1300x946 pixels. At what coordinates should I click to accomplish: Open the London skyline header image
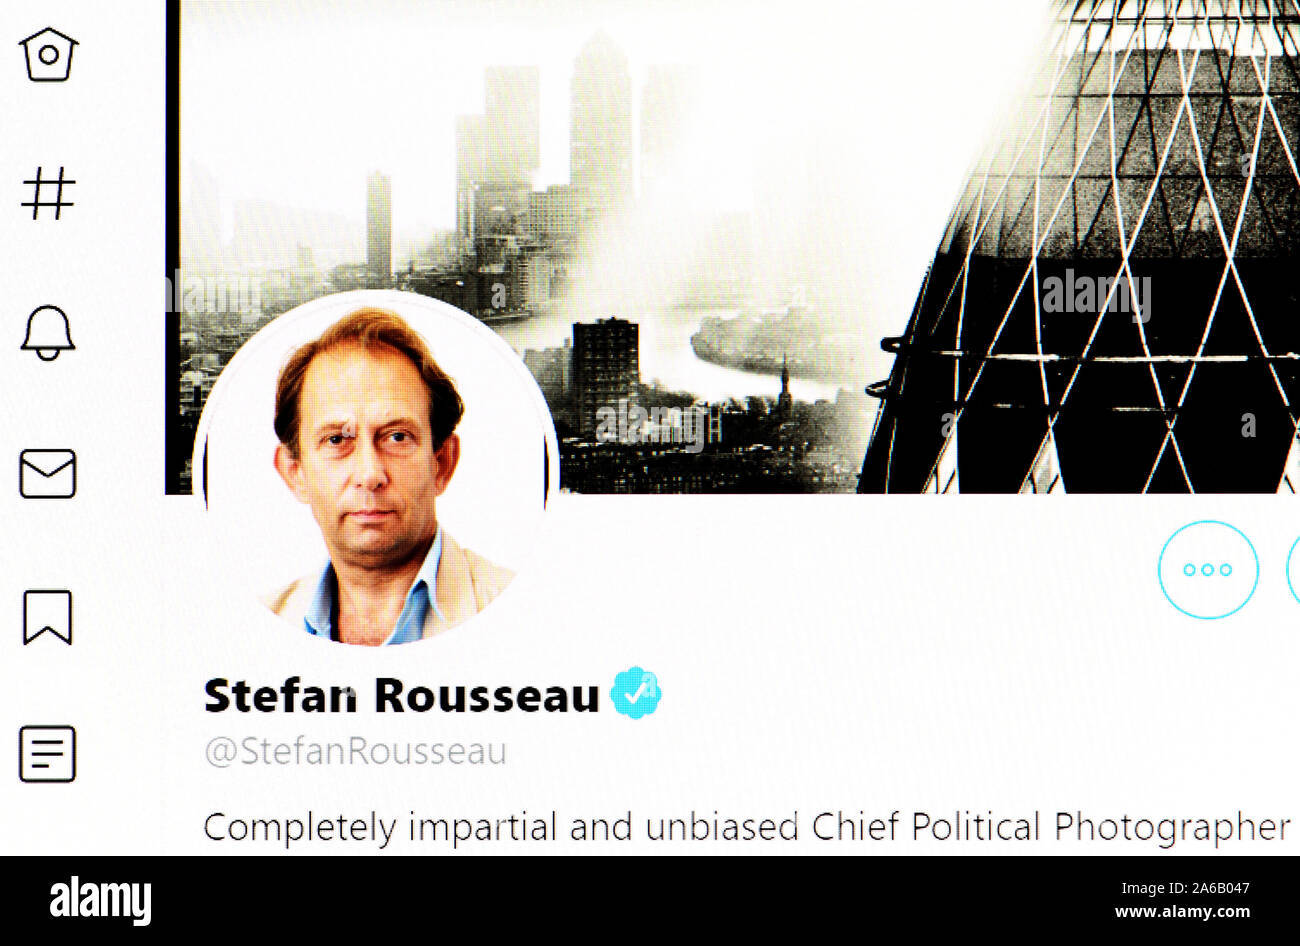tap(732, 246)
